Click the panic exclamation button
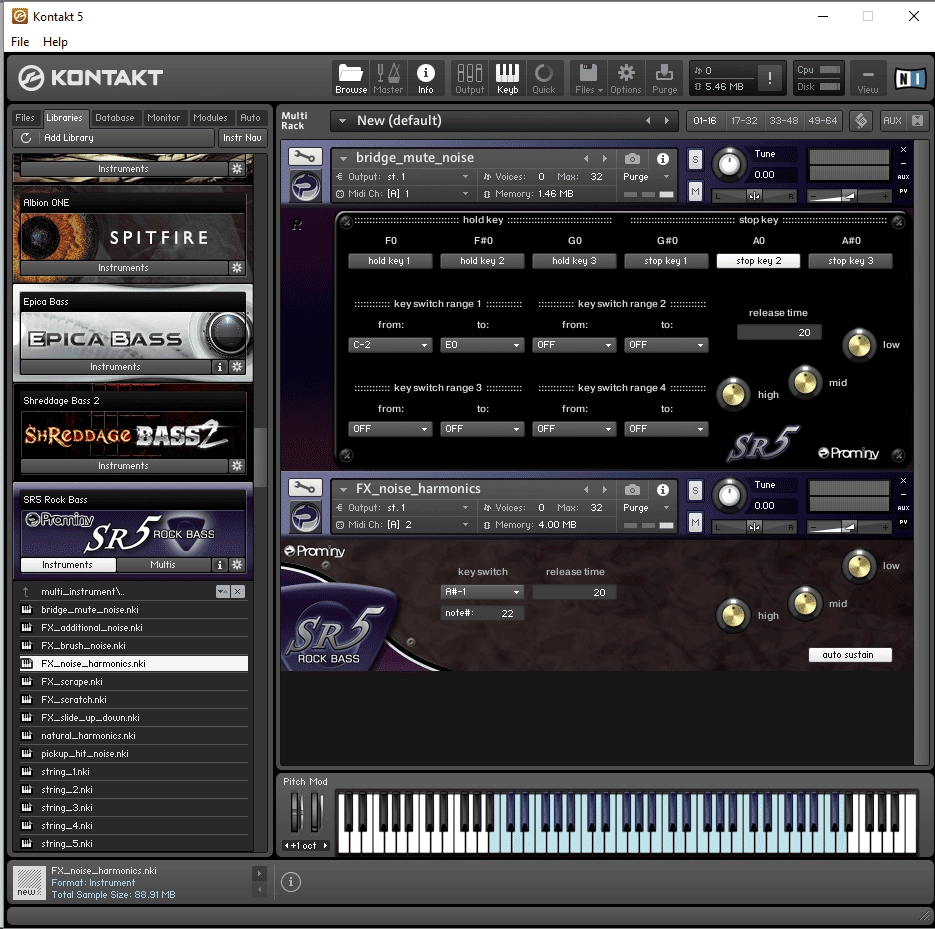 [770, 78]
